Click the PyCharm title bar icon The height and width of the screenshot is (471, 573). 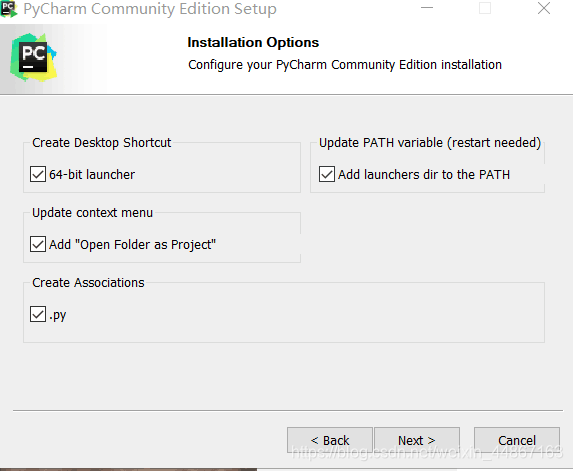9,9
